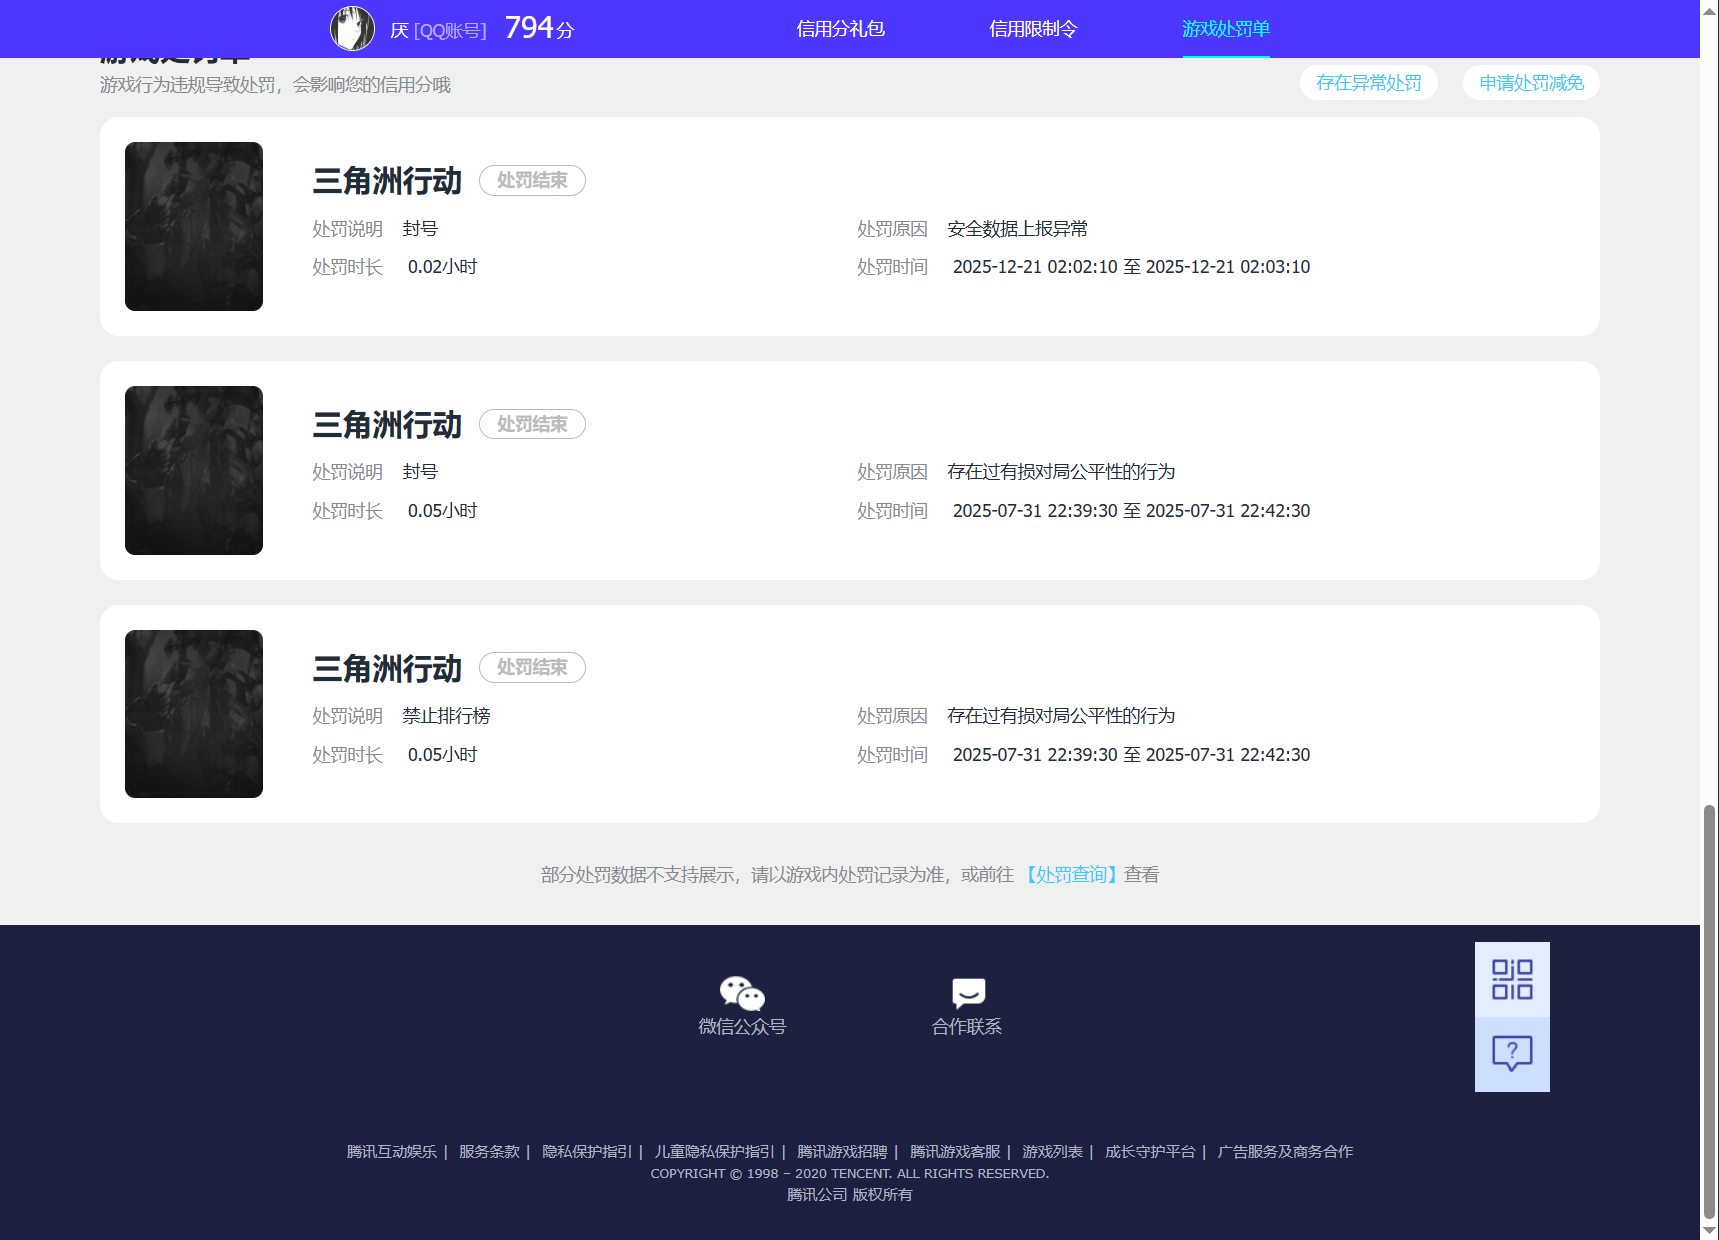Click the scrollbar down arrow

(x=1710, y=1231)
